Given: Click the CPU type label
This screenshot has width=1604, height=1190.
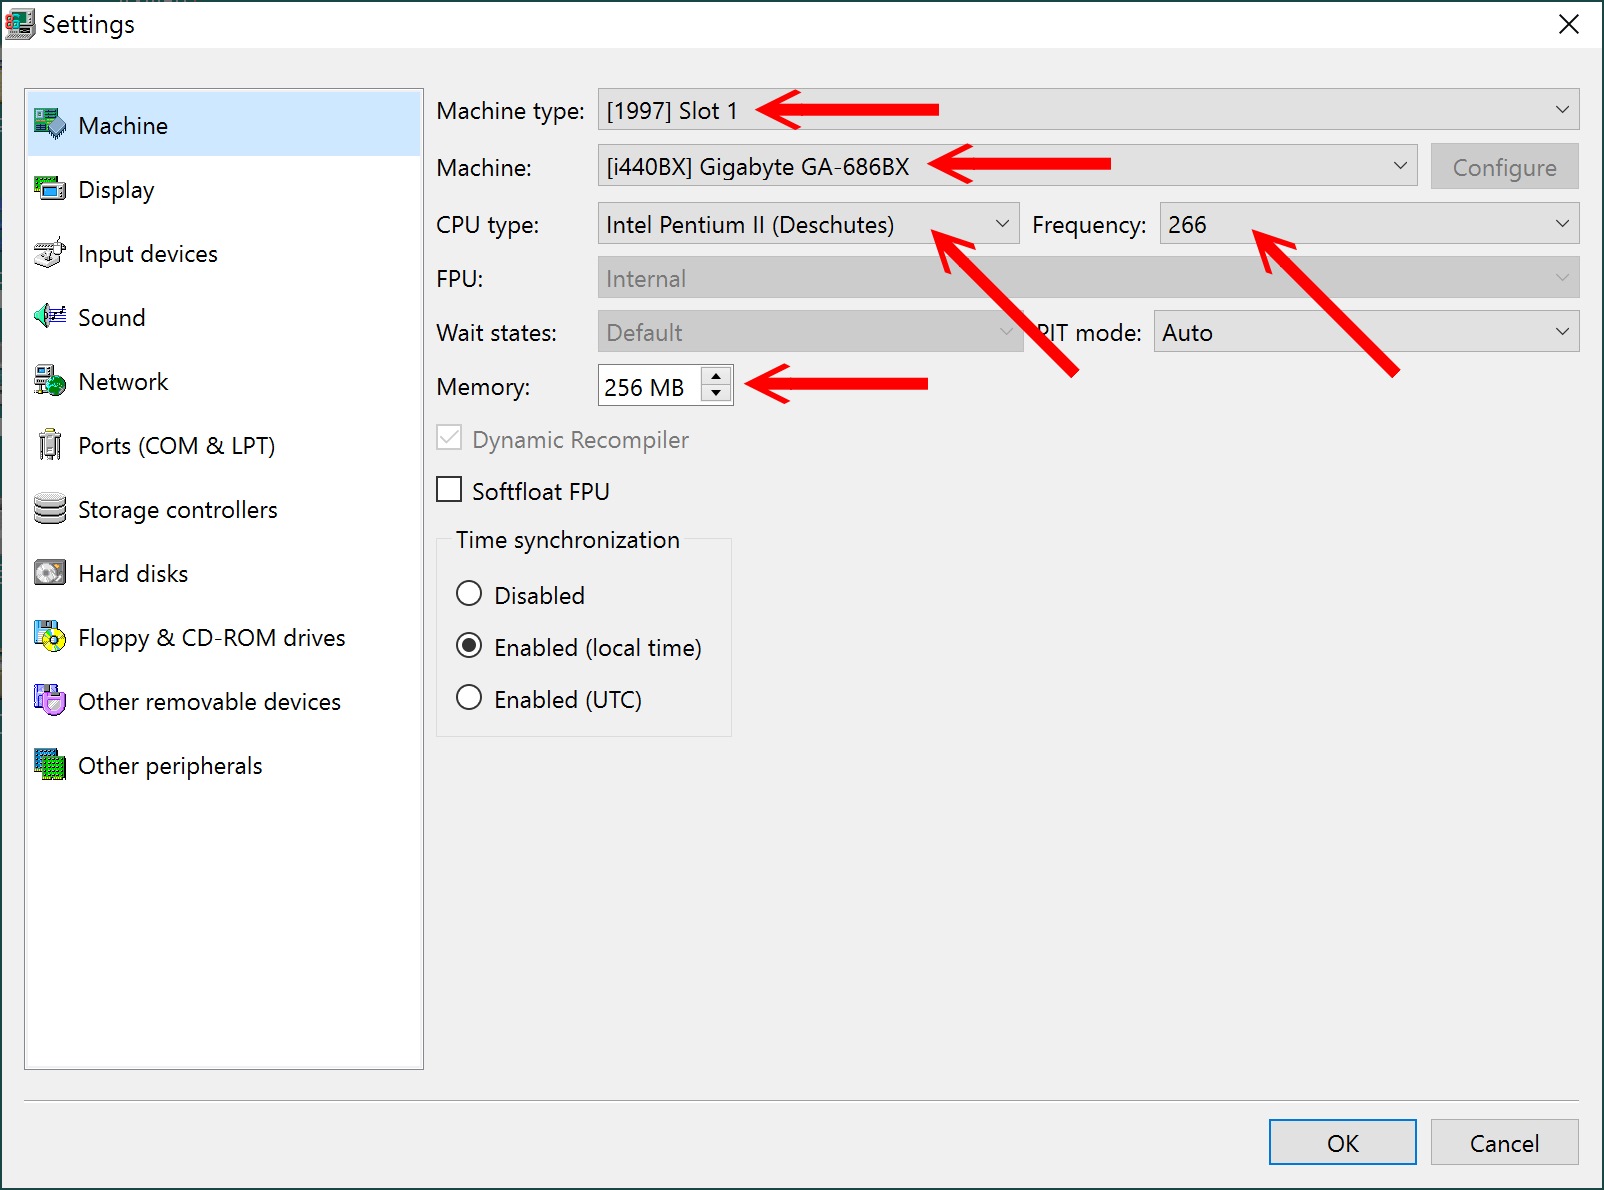Looking at the screenshot, I should (x=487, y=225).
